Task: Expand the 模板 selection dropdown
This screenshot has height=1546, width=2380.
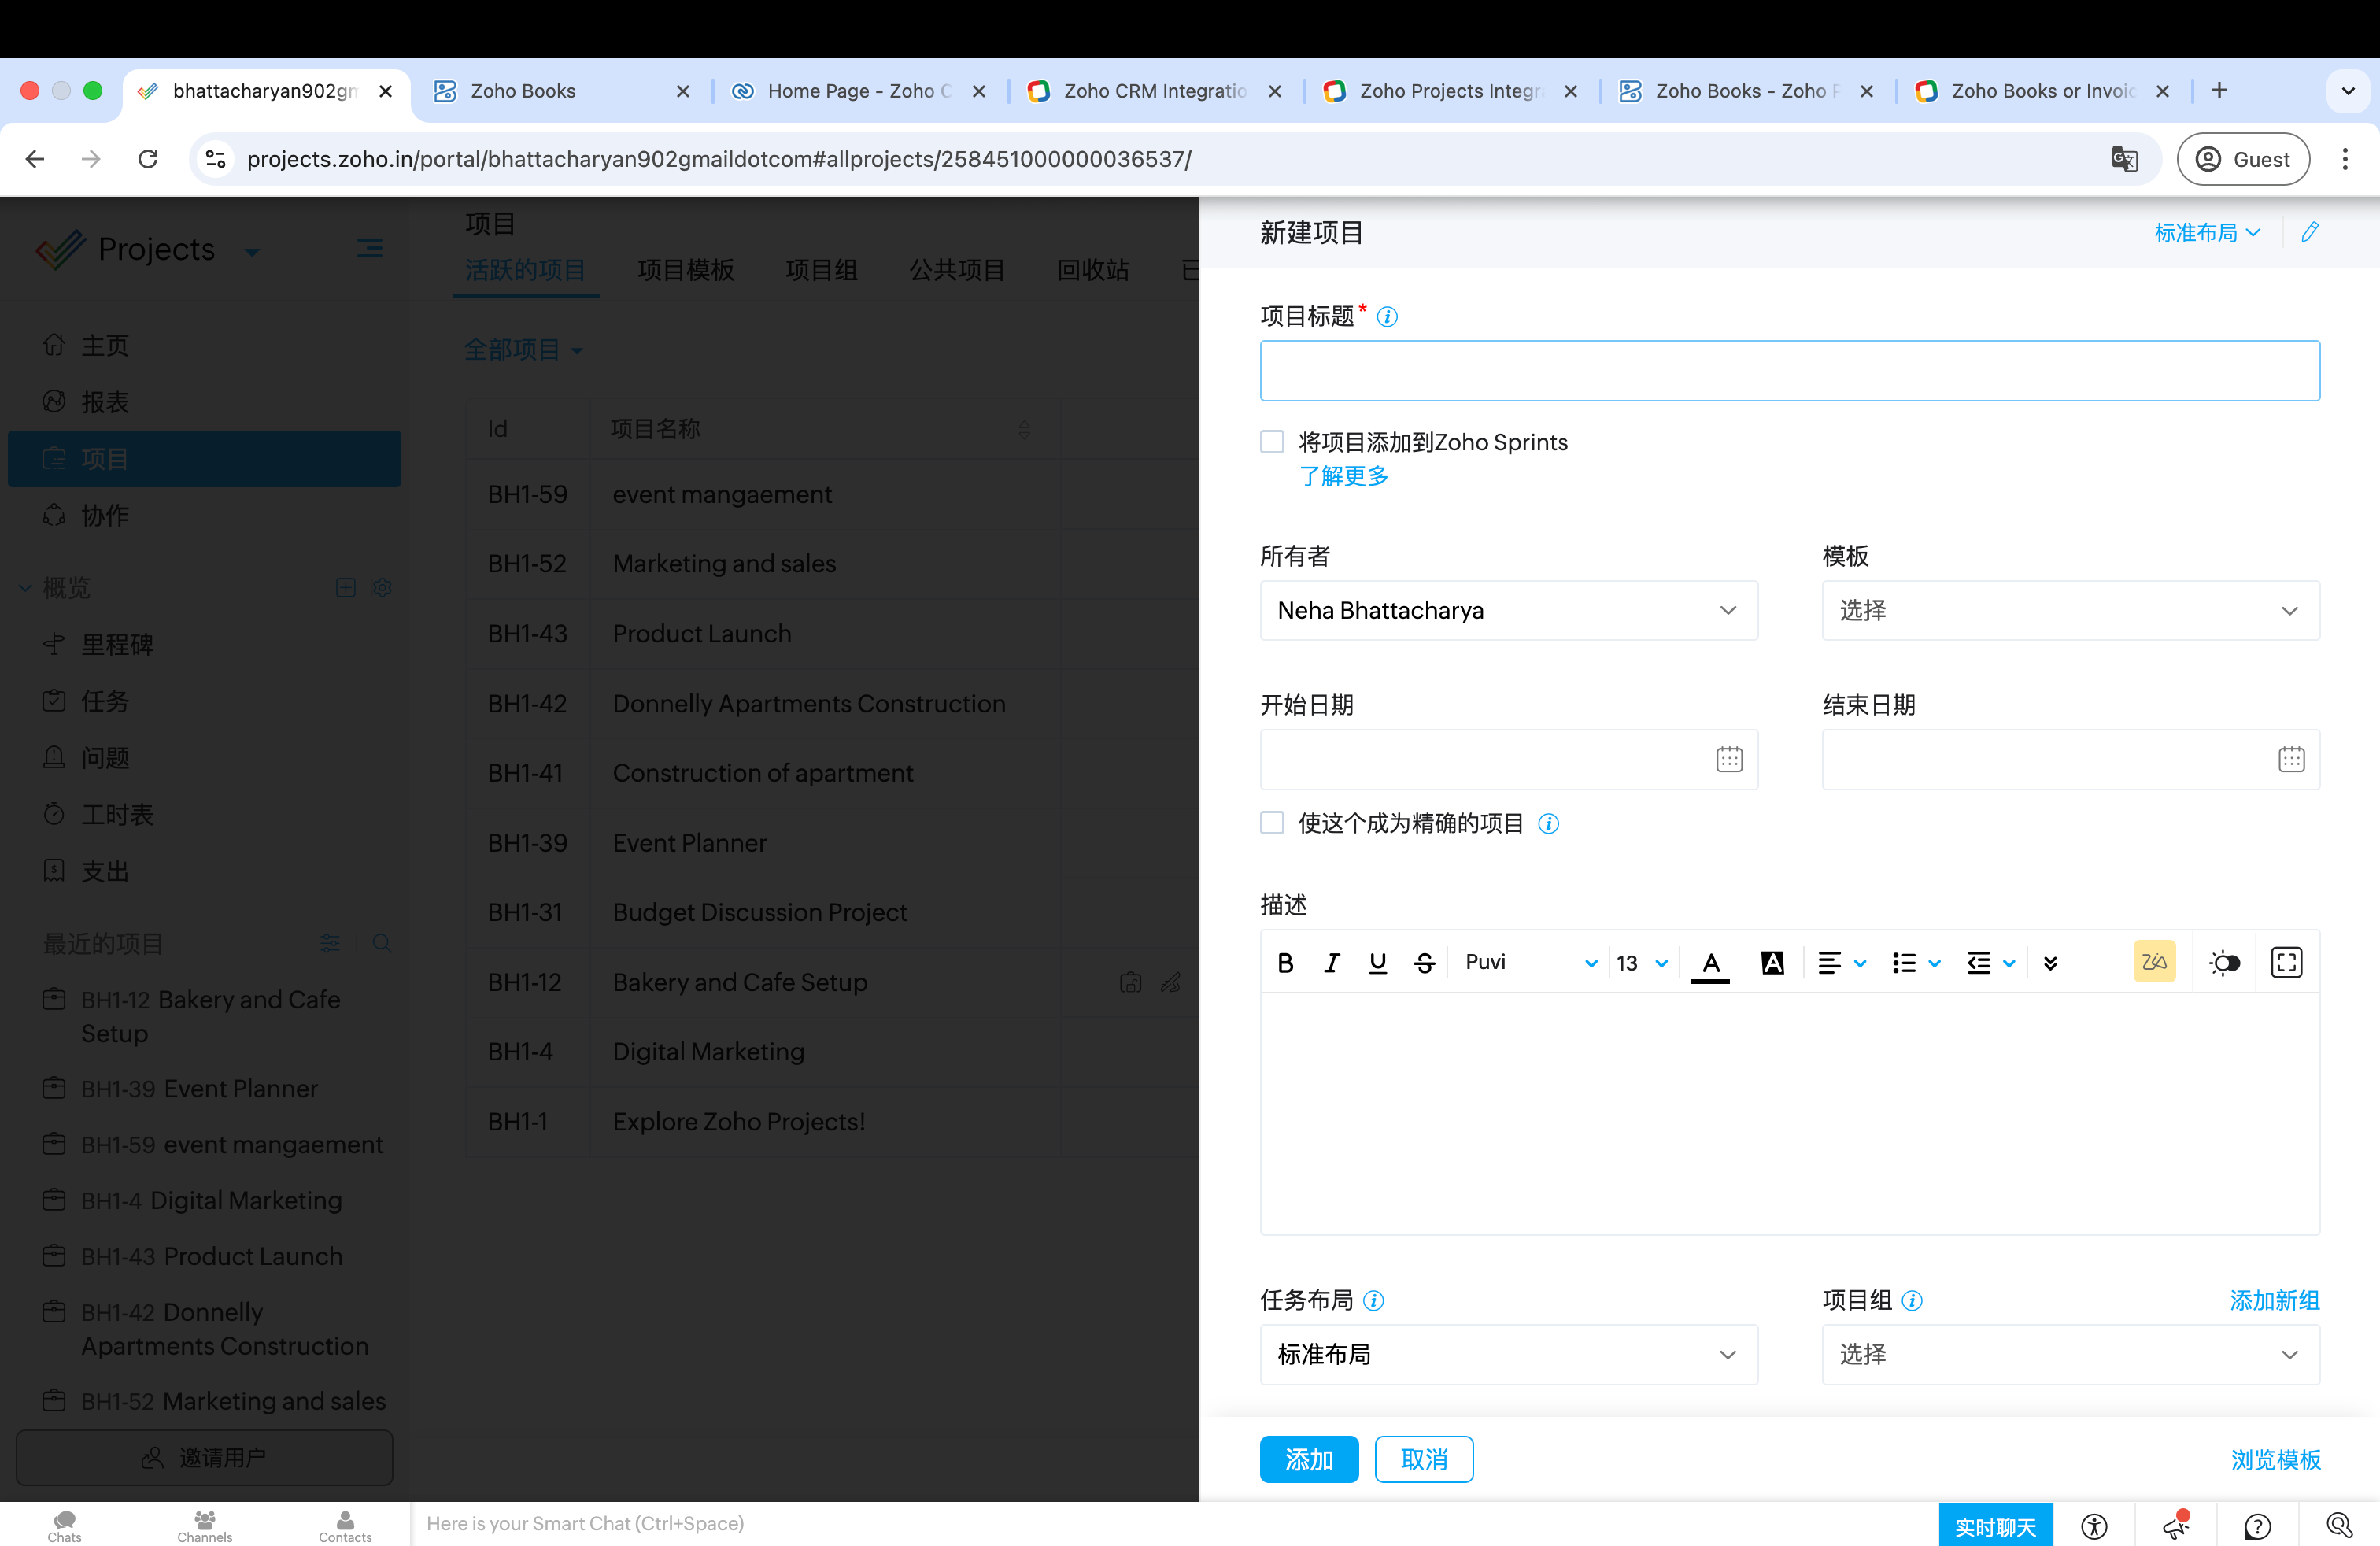Action: pyautogui.click(x=2070, y=610)
